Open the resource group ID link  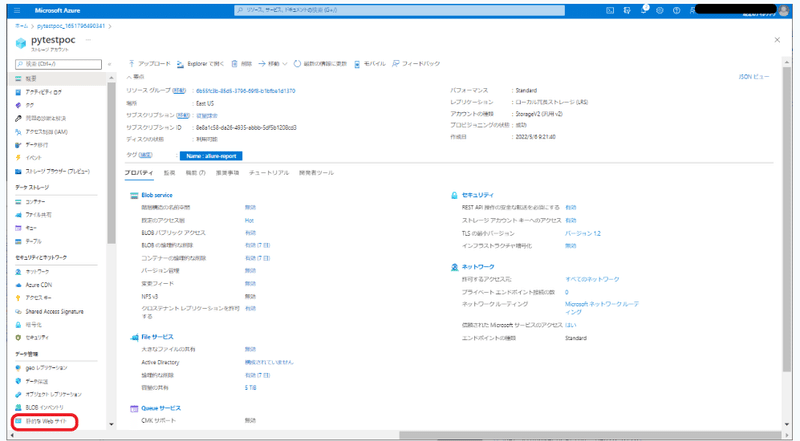click(245, 91)
